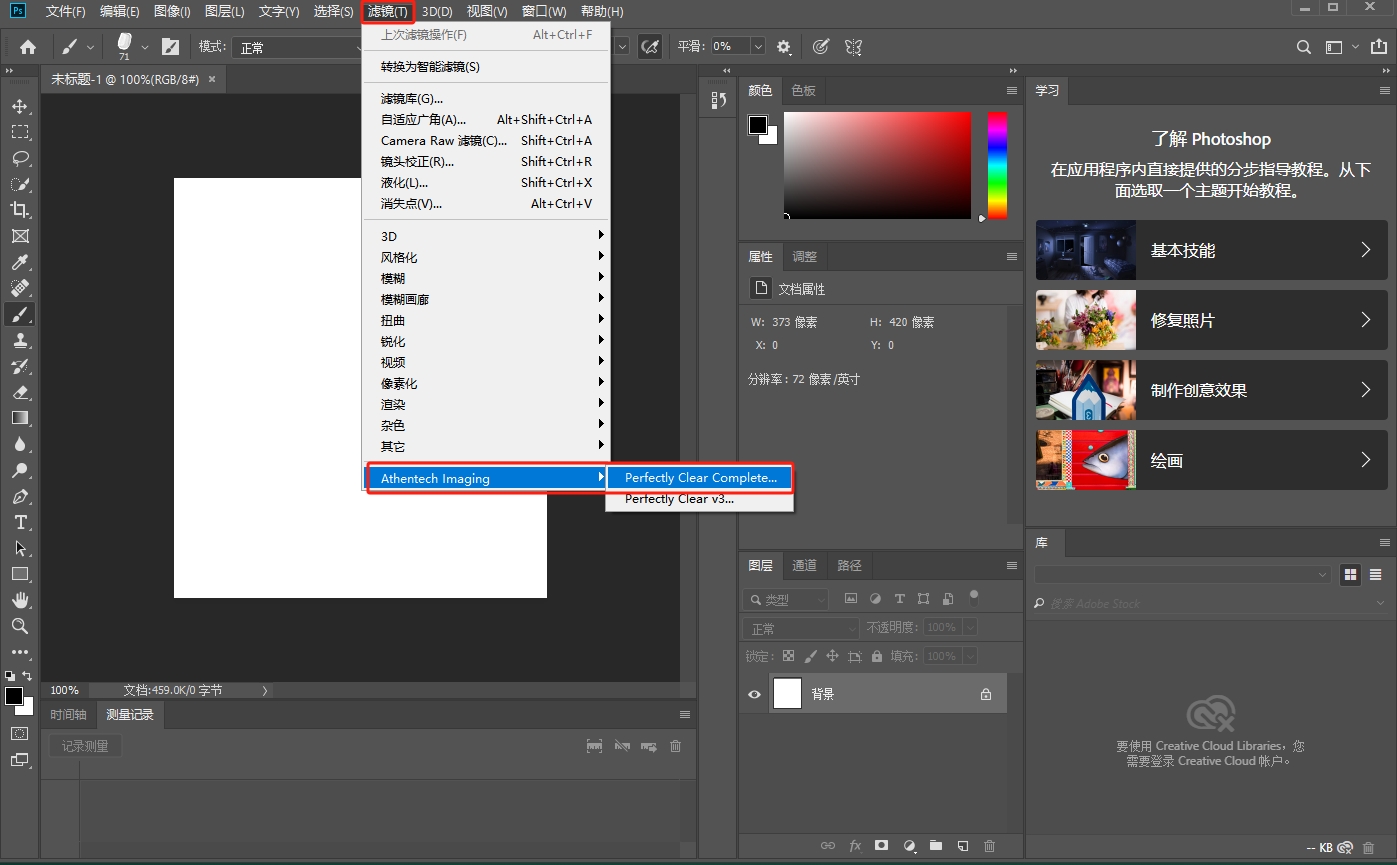
Task: Select the Hand tool
Action: (20, 600)
